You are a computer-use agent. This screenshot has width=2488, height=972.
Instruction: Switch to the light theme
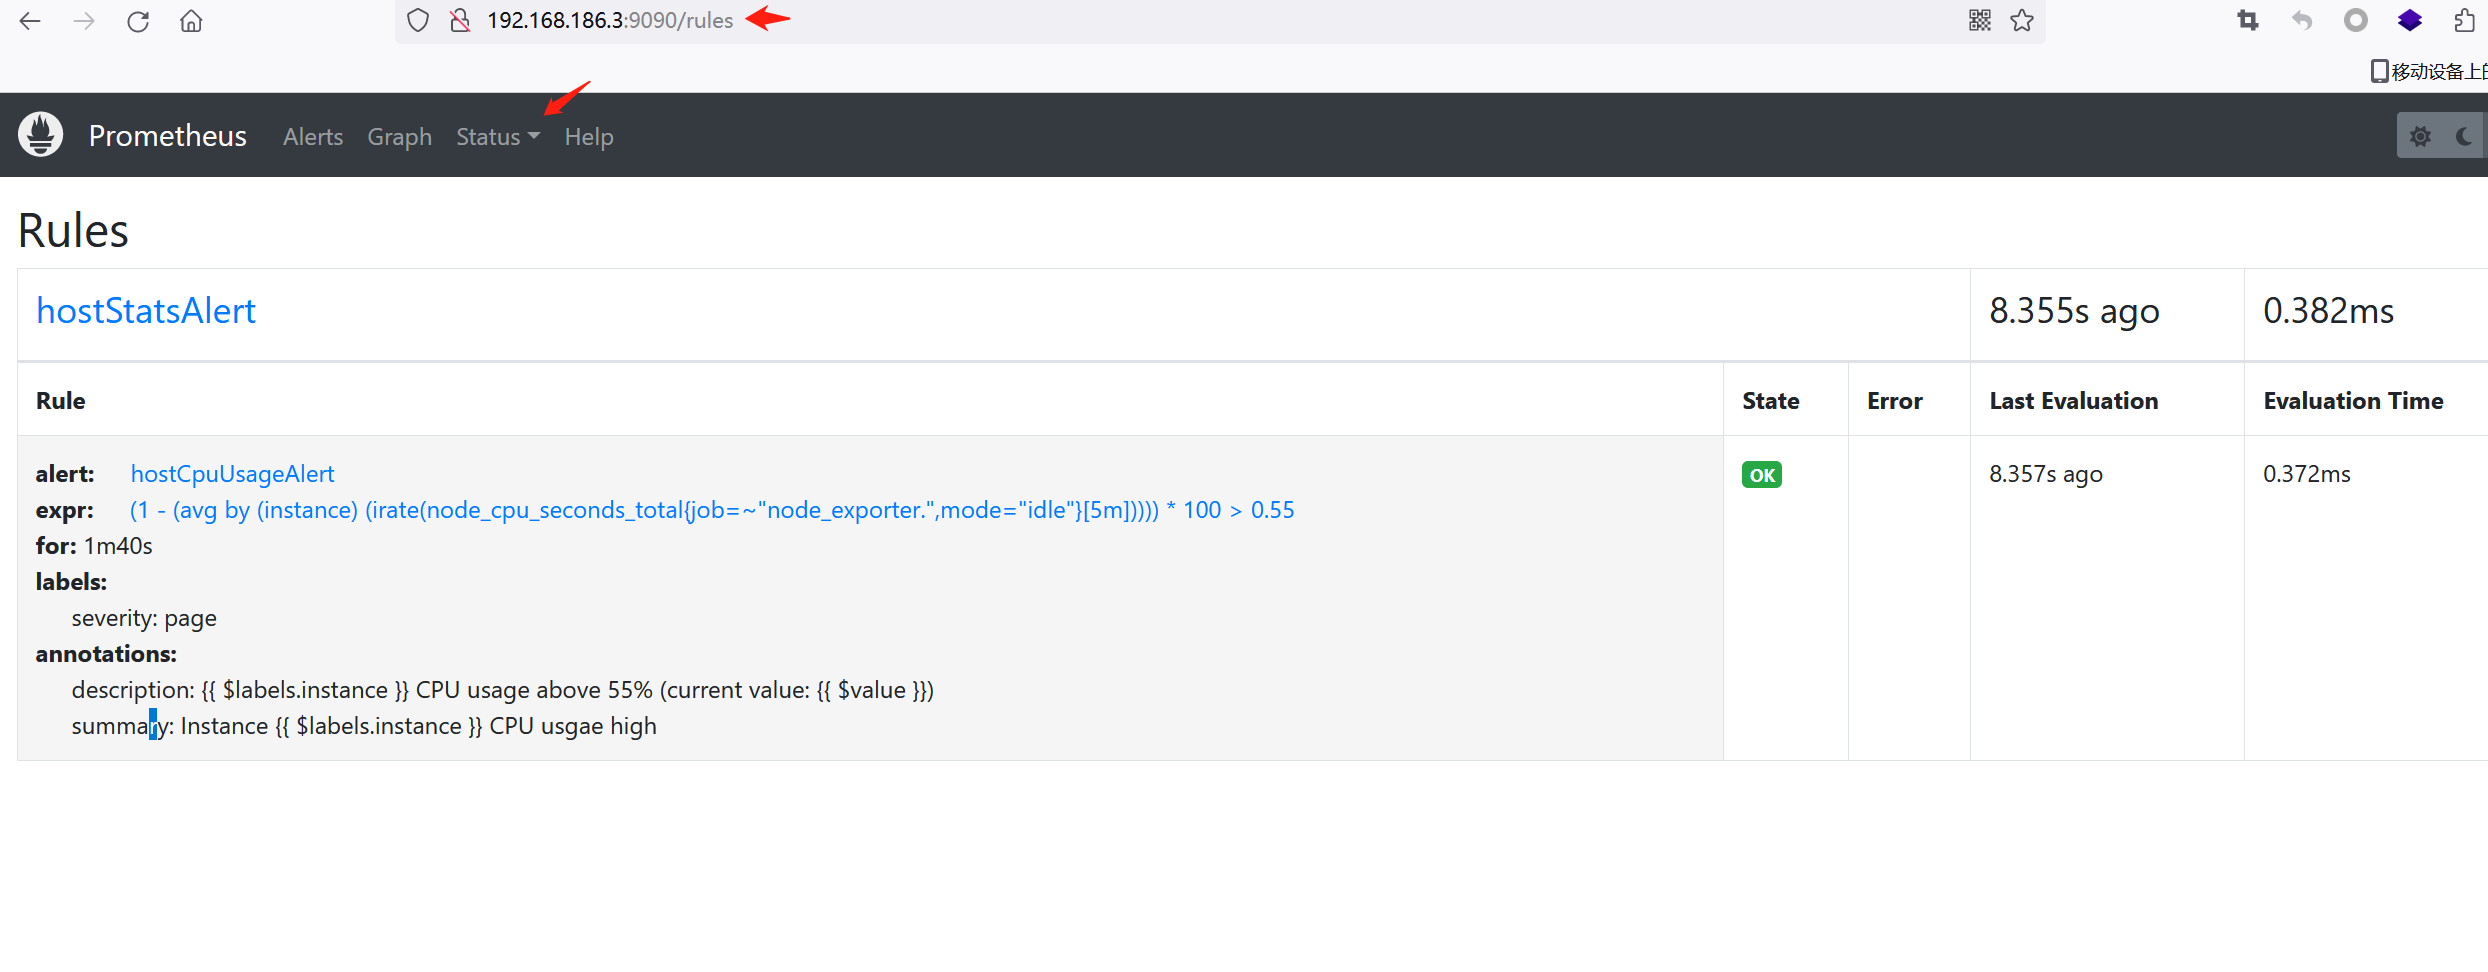(2420, 136)
